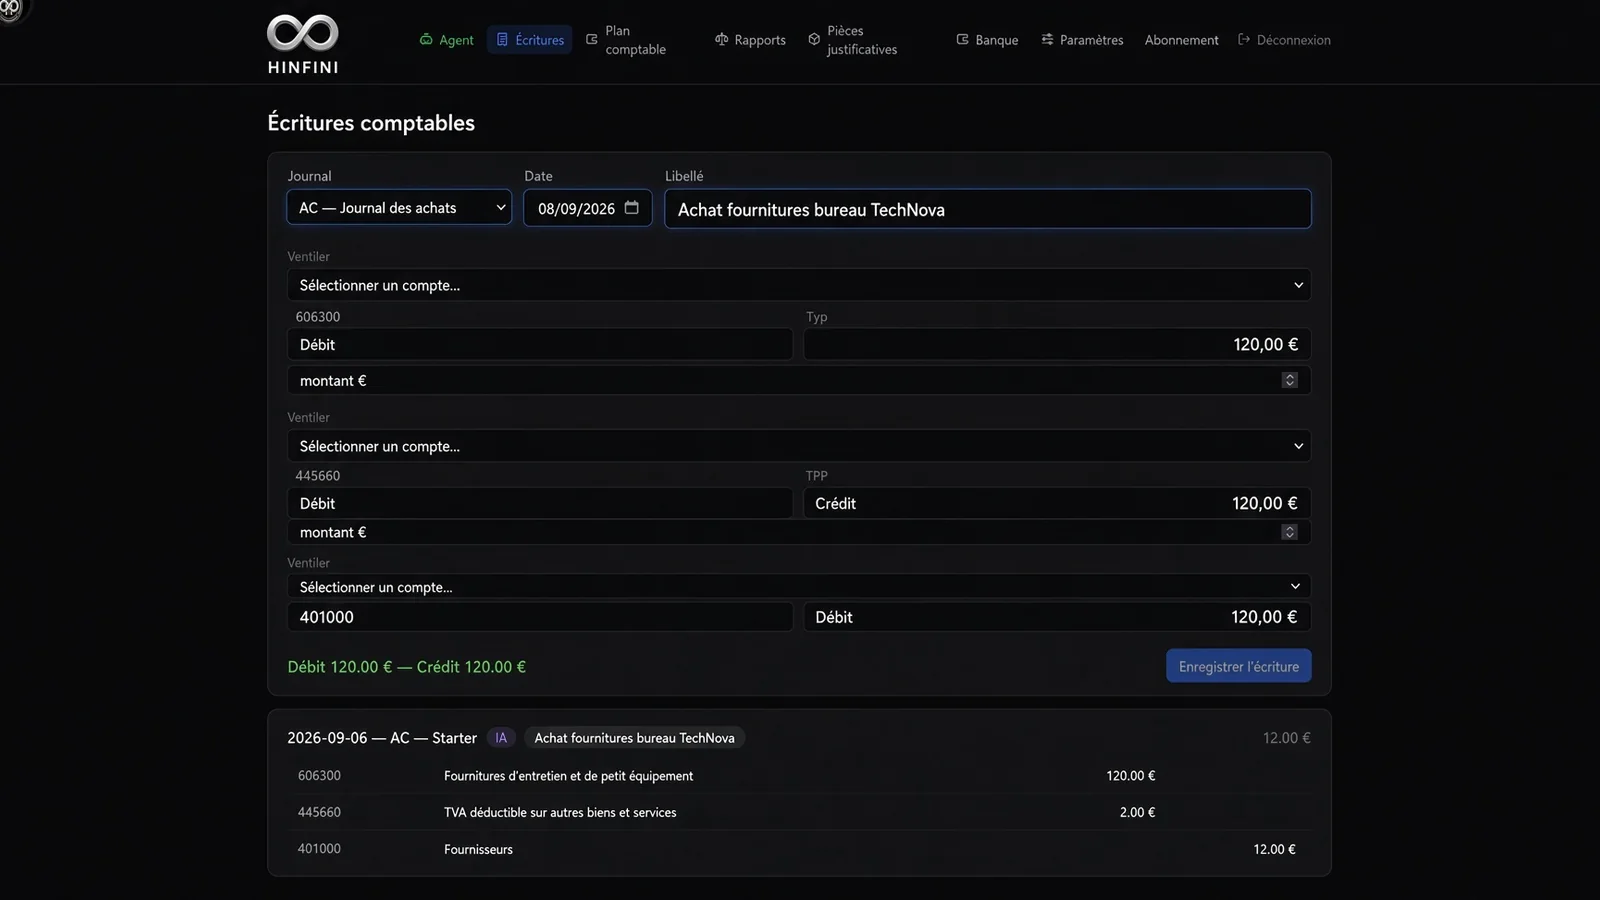Open the calendar picker in Date field
Screen dimensions: 1600x900
click(x=631, y=208)
